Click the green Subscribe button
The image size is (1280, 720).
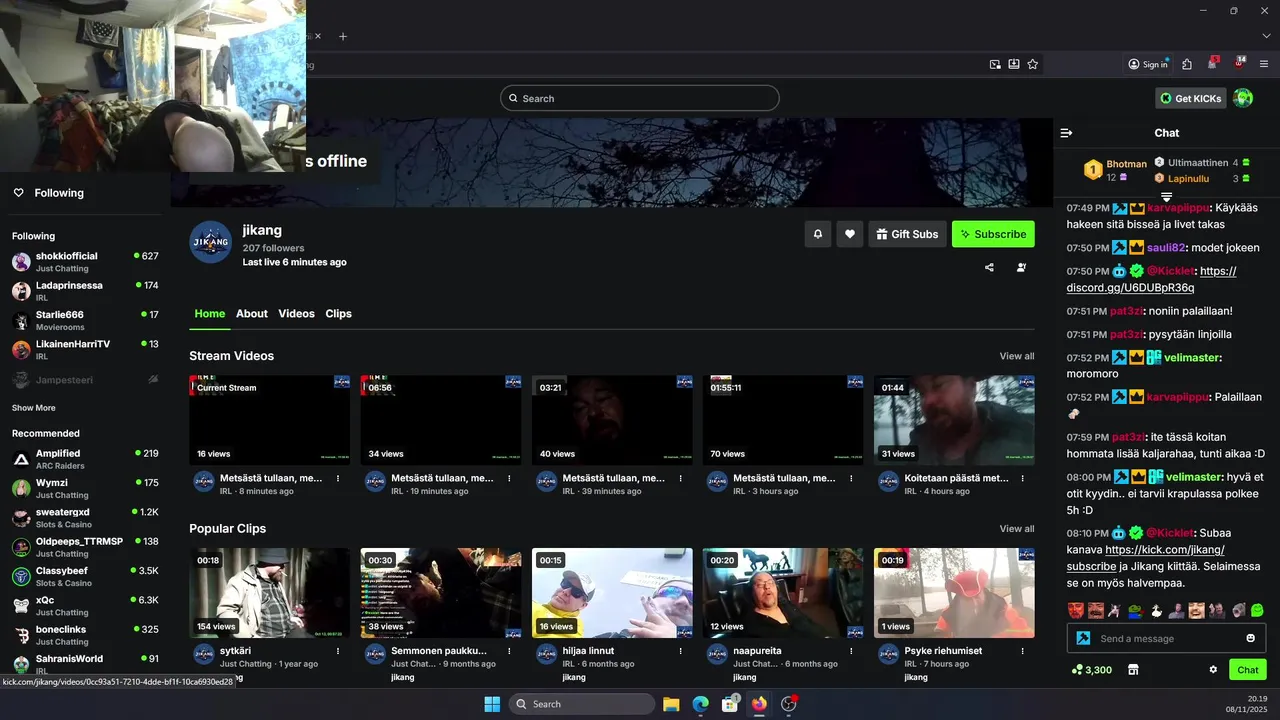[993, 234]
